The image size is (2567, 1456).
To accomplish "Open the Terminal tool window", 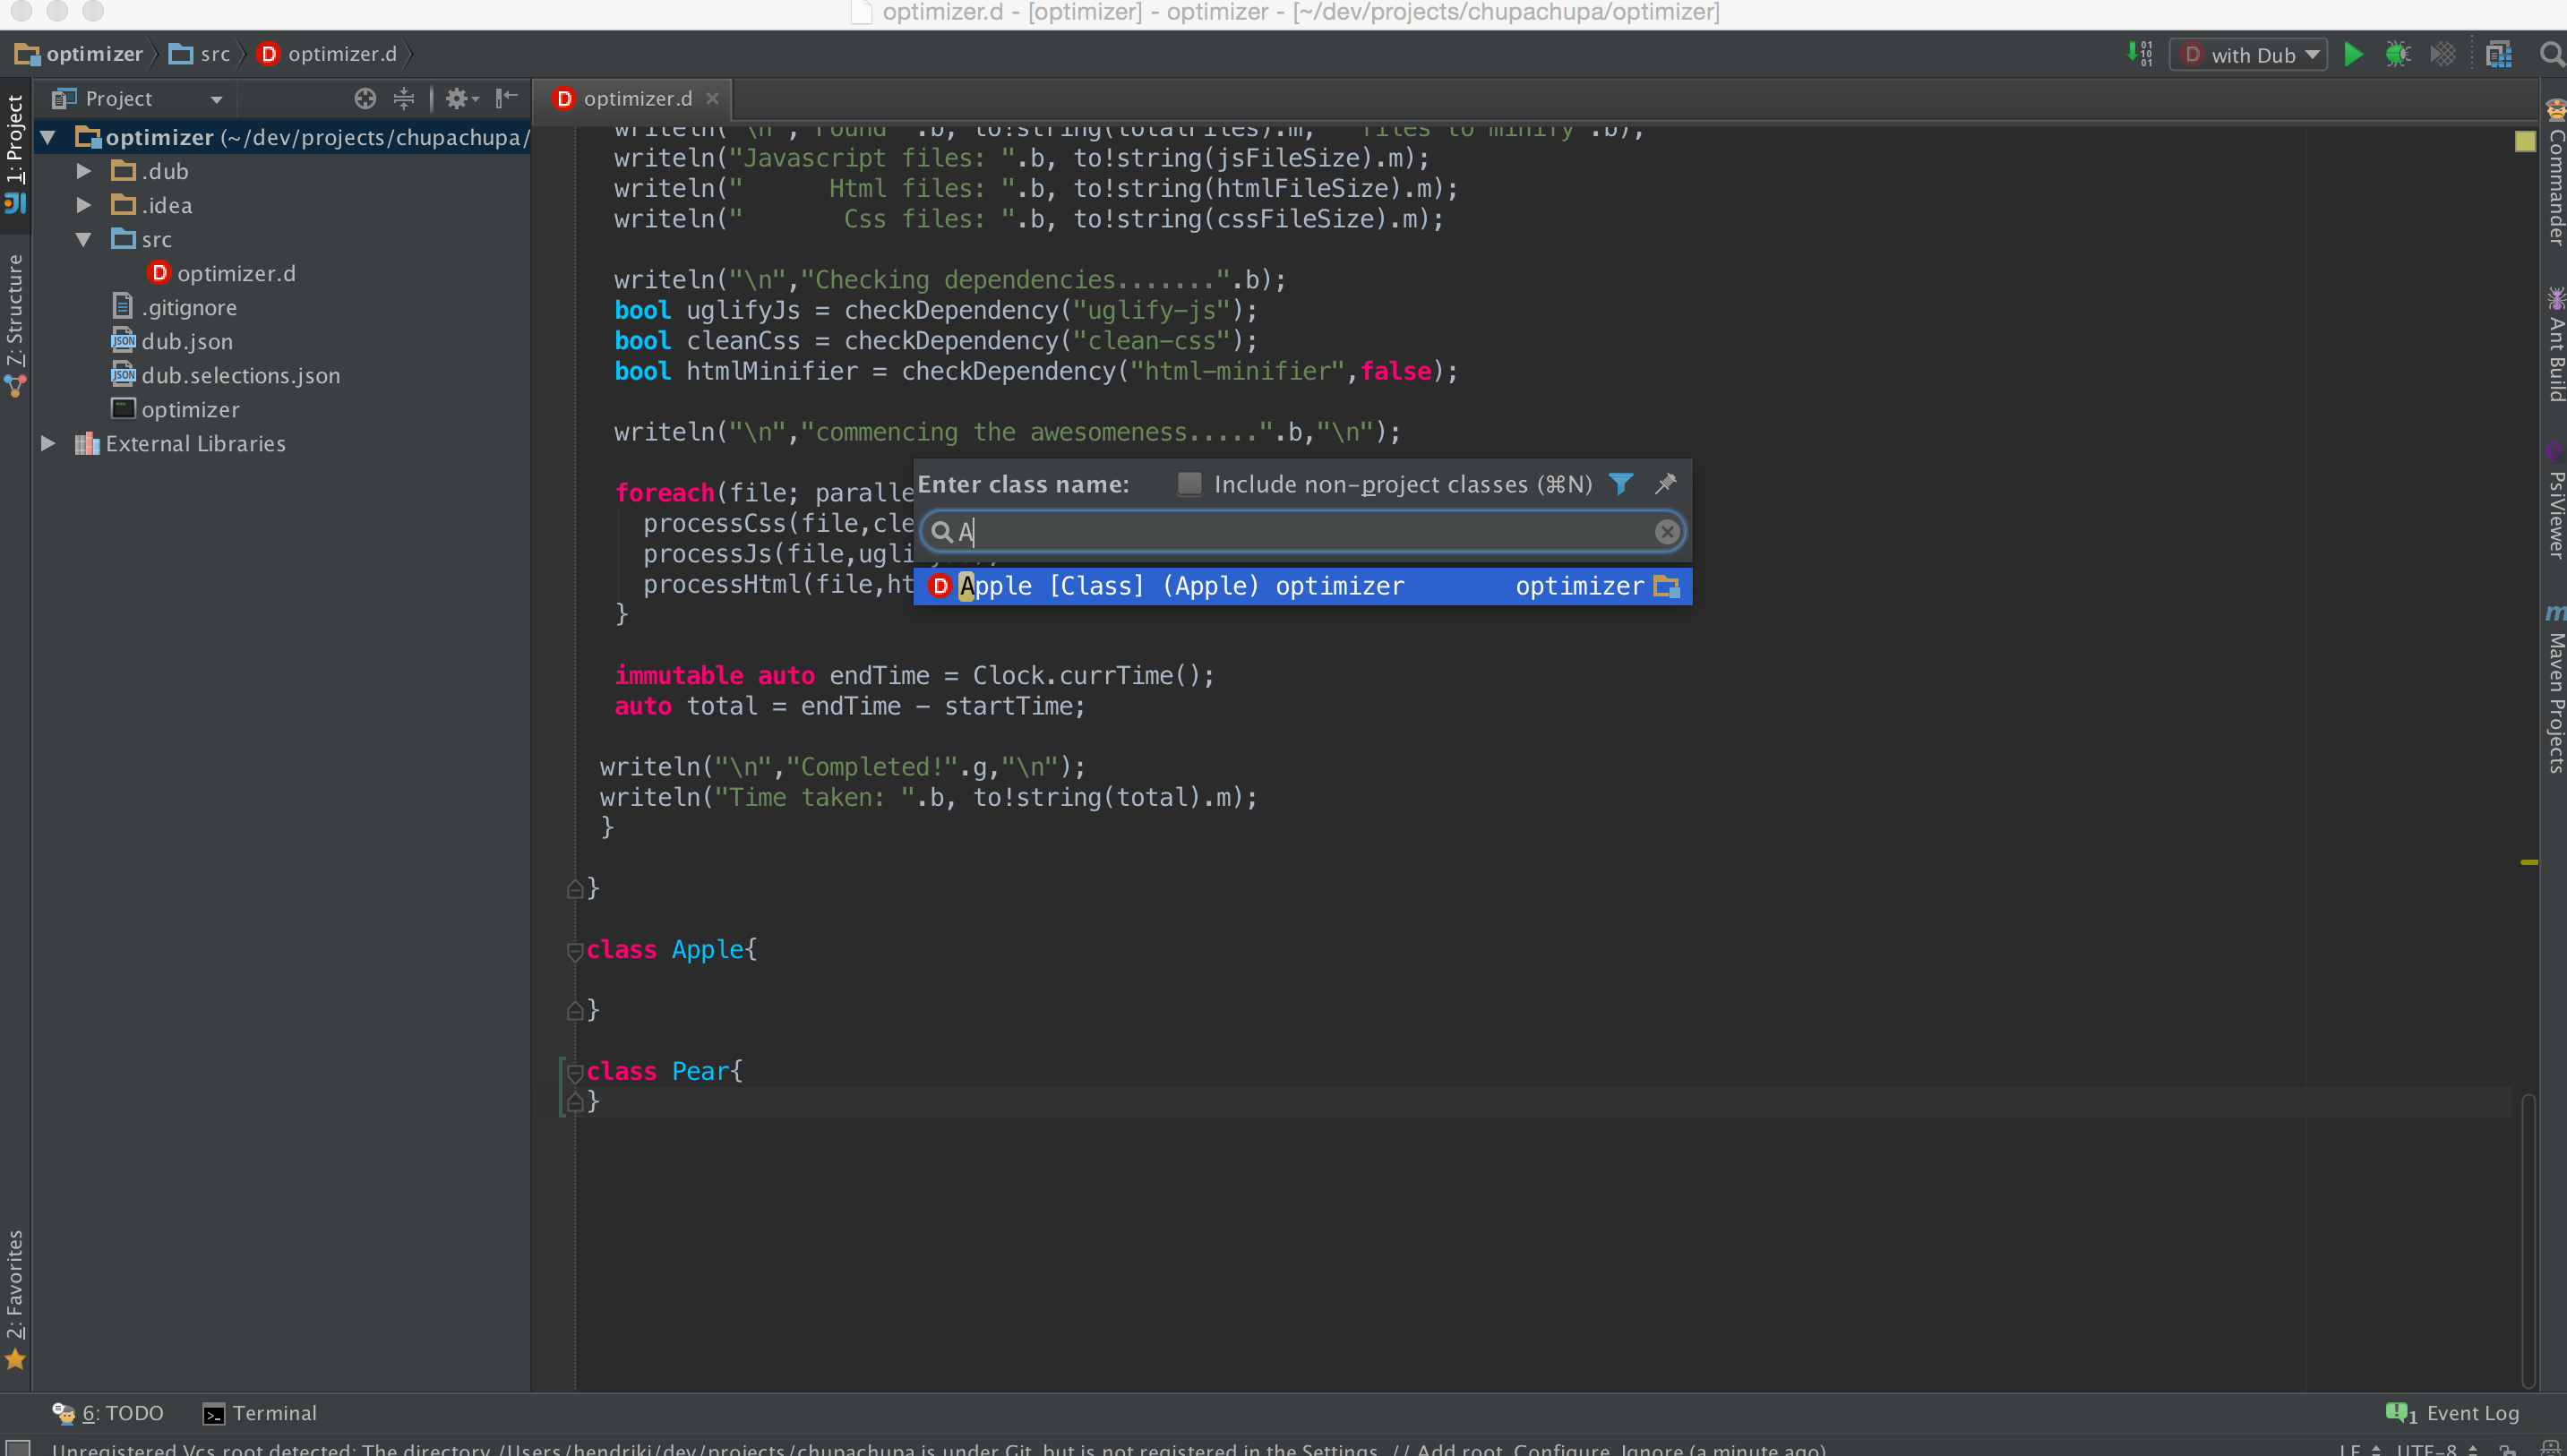I will point(260,1413).
